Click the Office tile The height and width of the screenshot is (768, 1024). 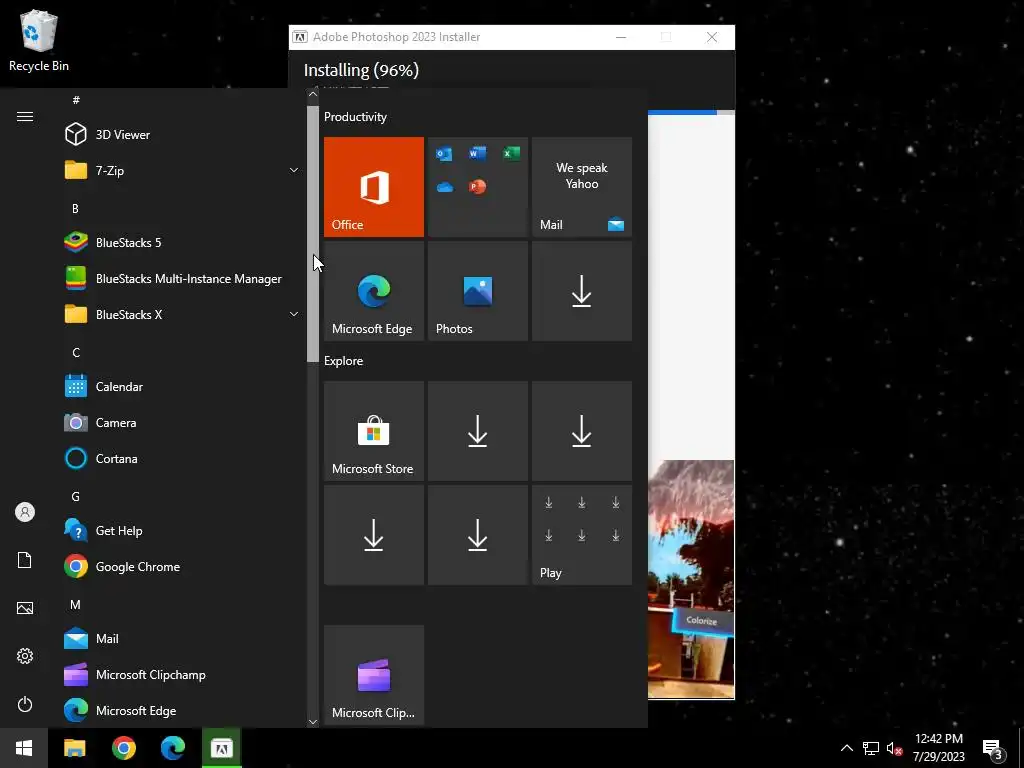374,187
